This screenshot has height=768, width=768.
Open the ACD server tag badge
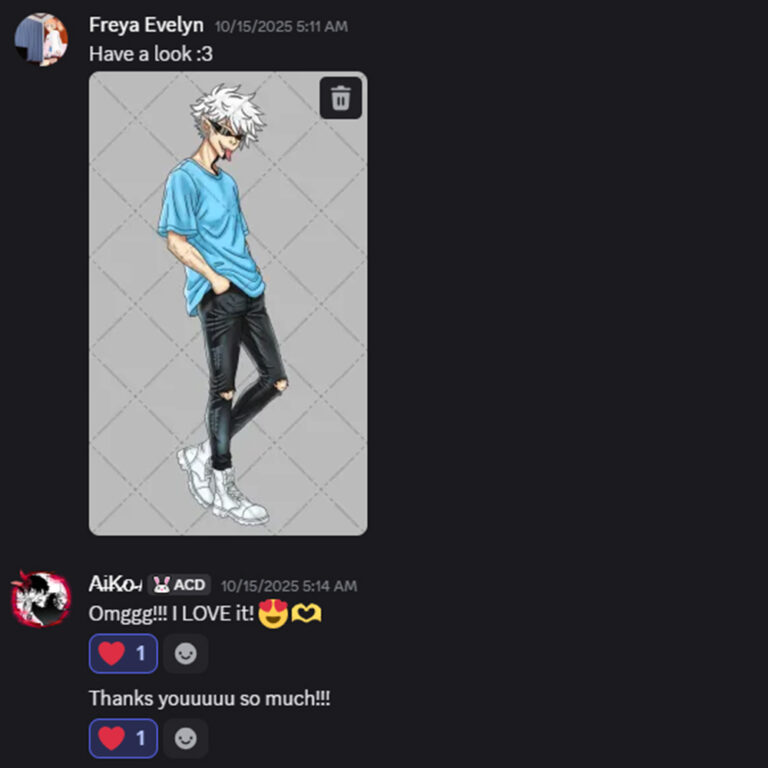pyautogui.click(x=179, y=584)
